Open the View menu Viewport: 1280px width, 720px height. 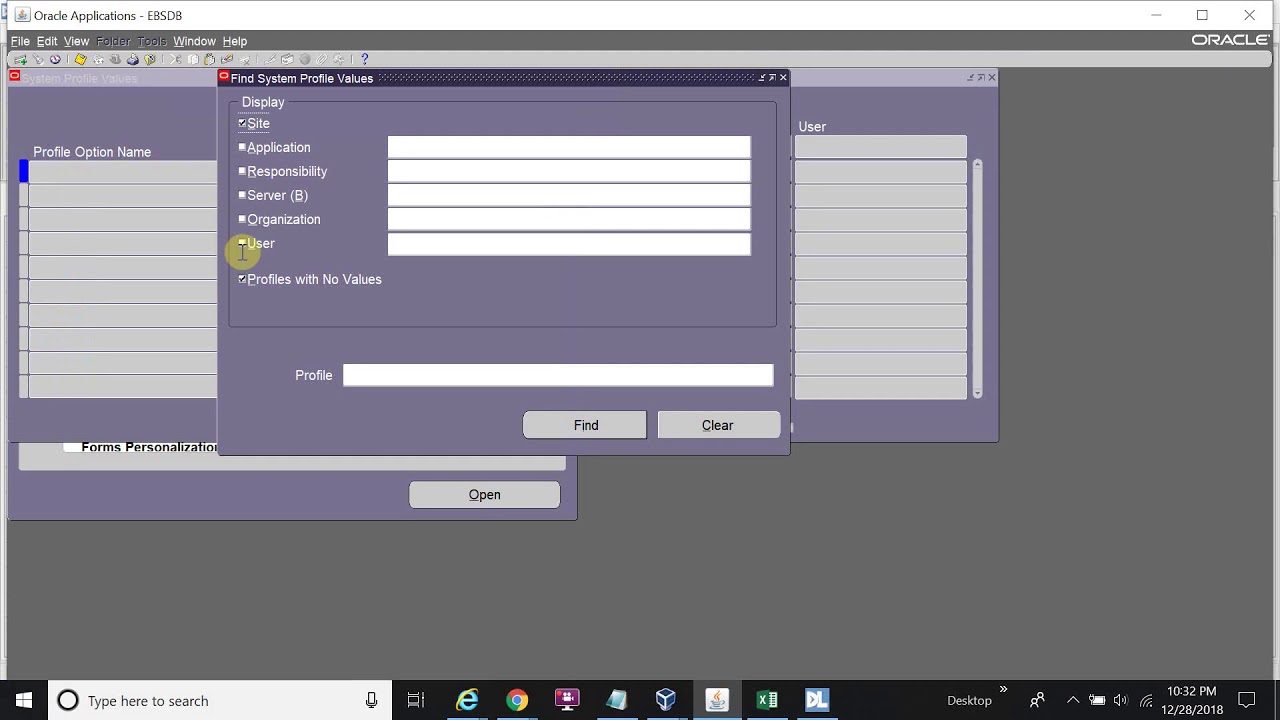point(76,41)
